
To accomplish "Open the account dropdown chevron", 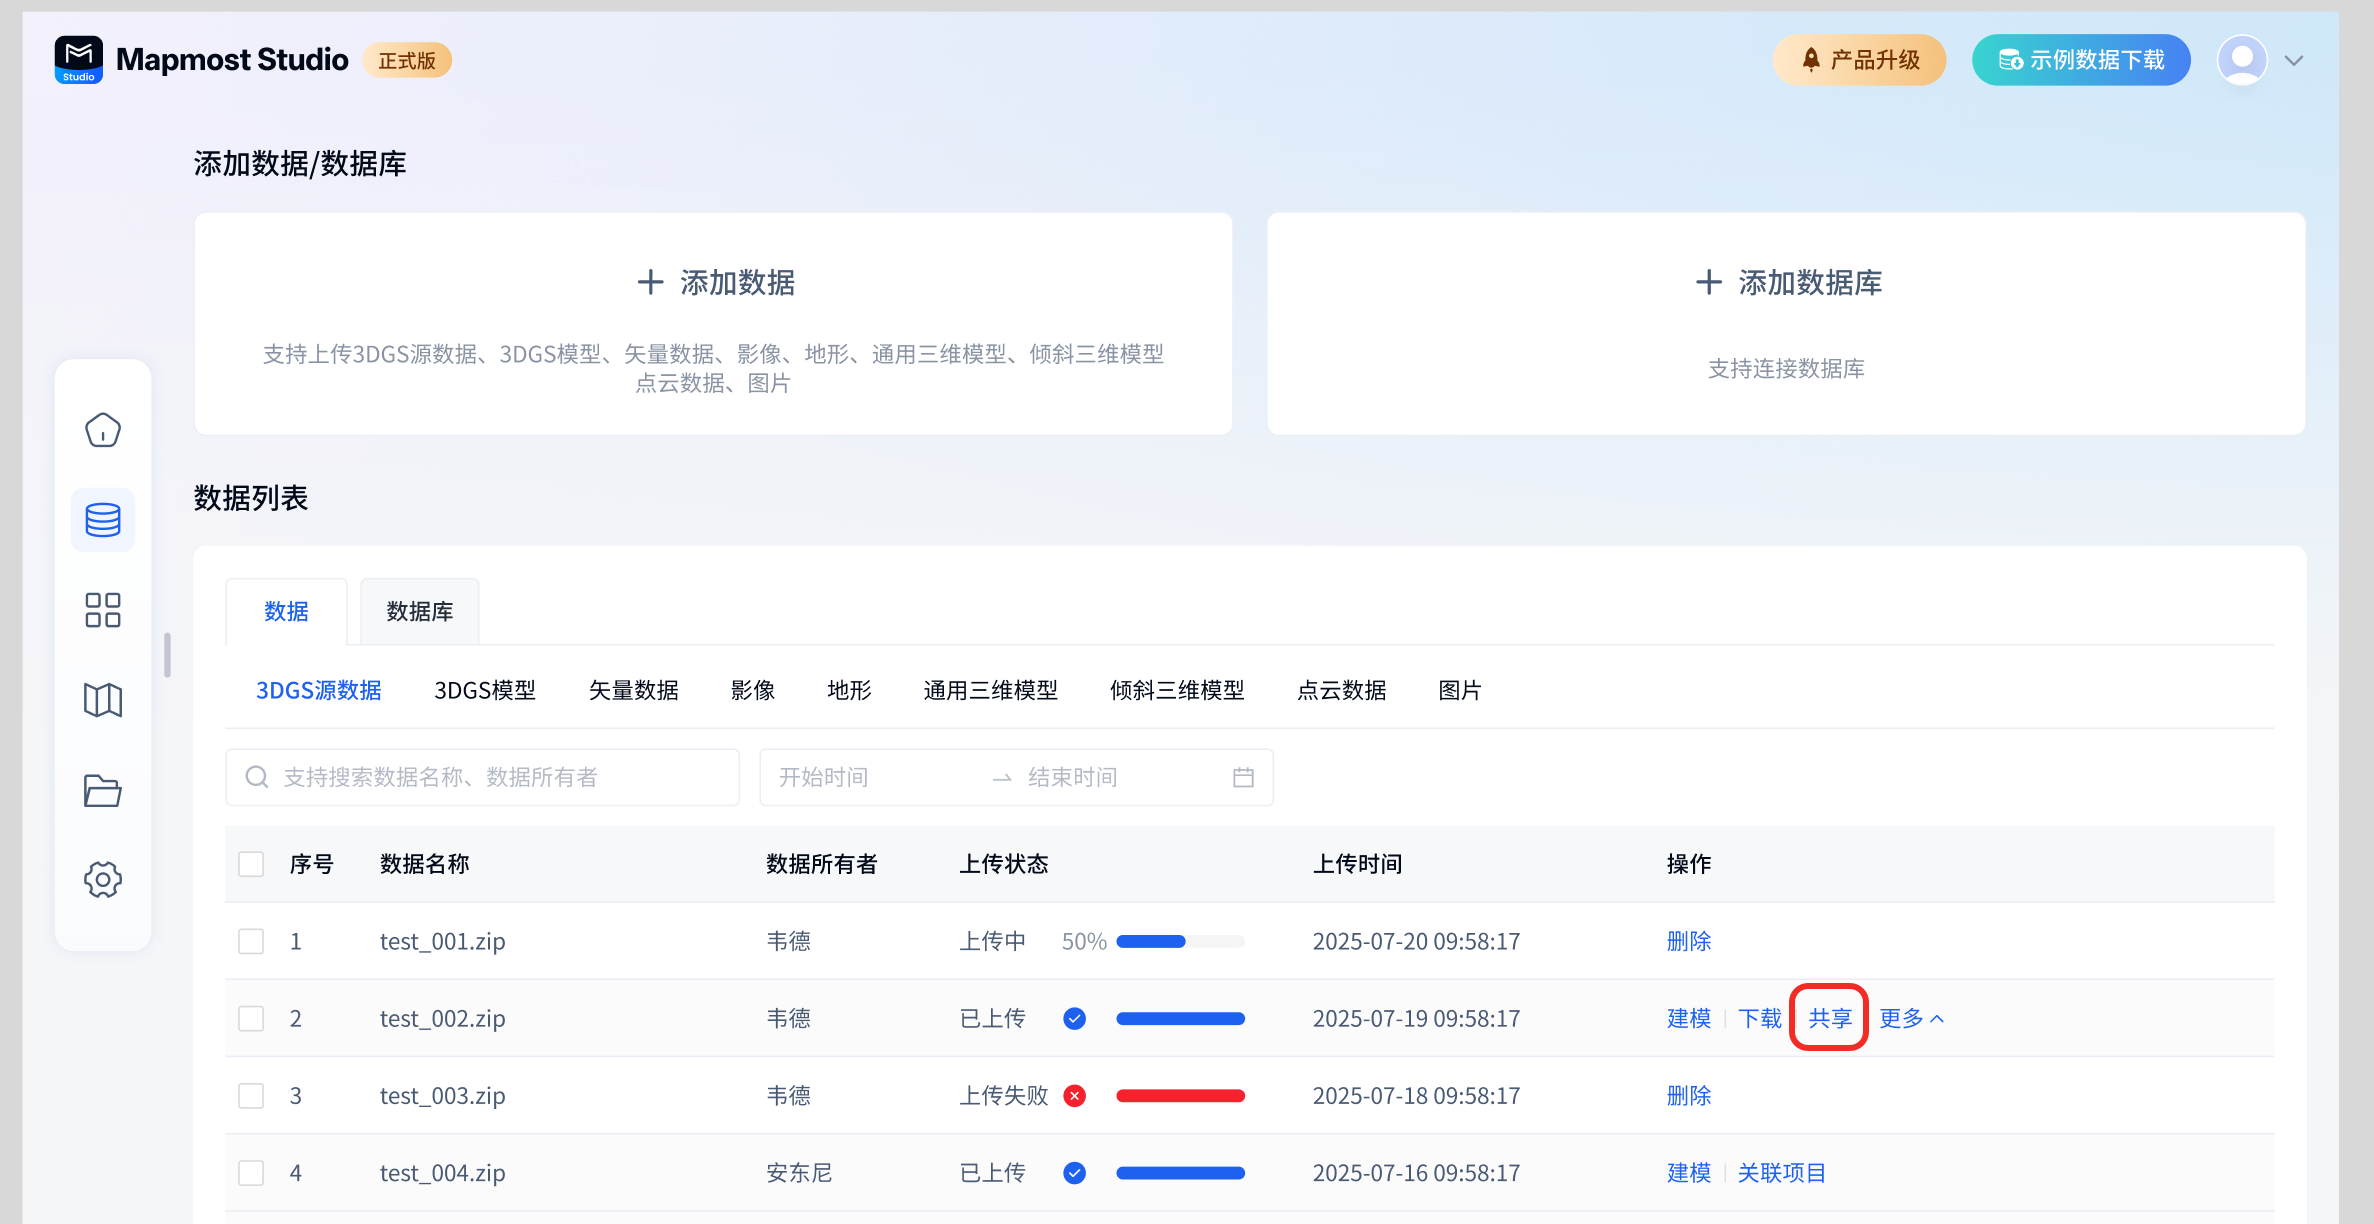I will pos(2294,60).
